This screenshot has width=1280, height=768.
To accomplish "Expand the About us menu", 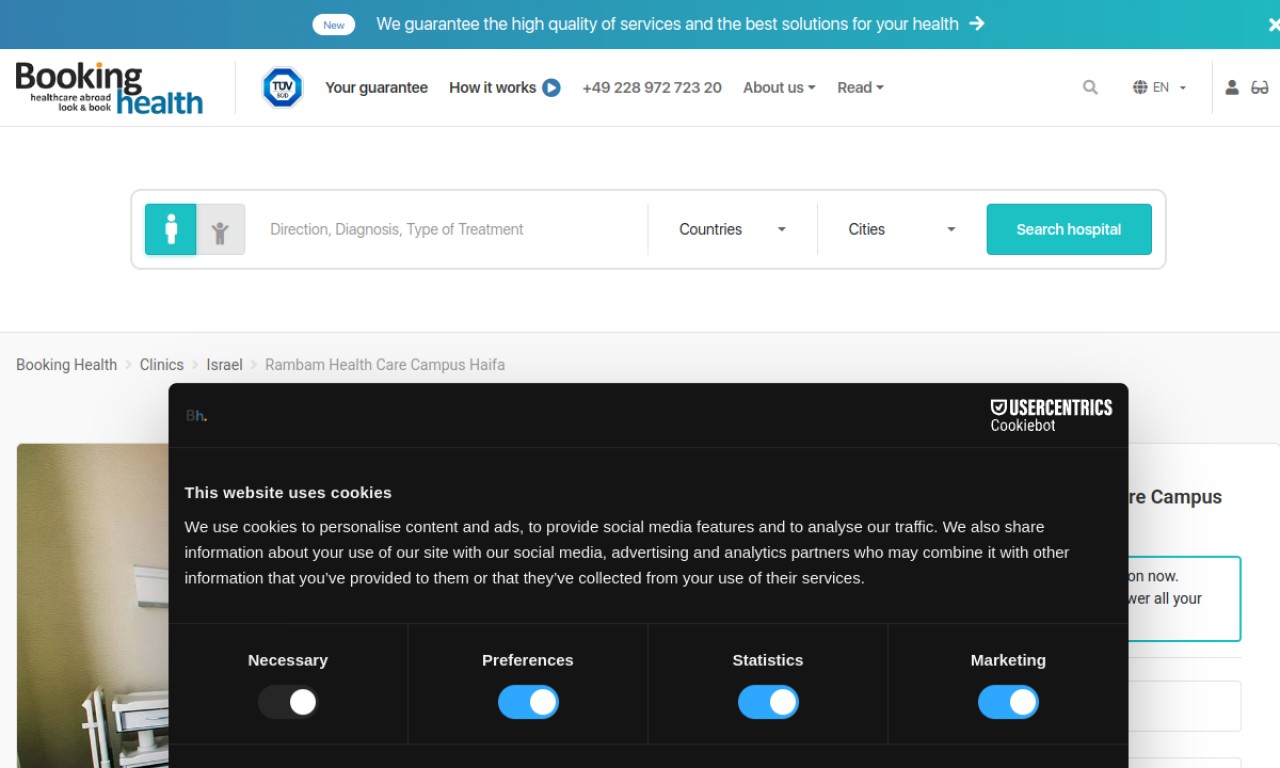I will coord(779,88).
